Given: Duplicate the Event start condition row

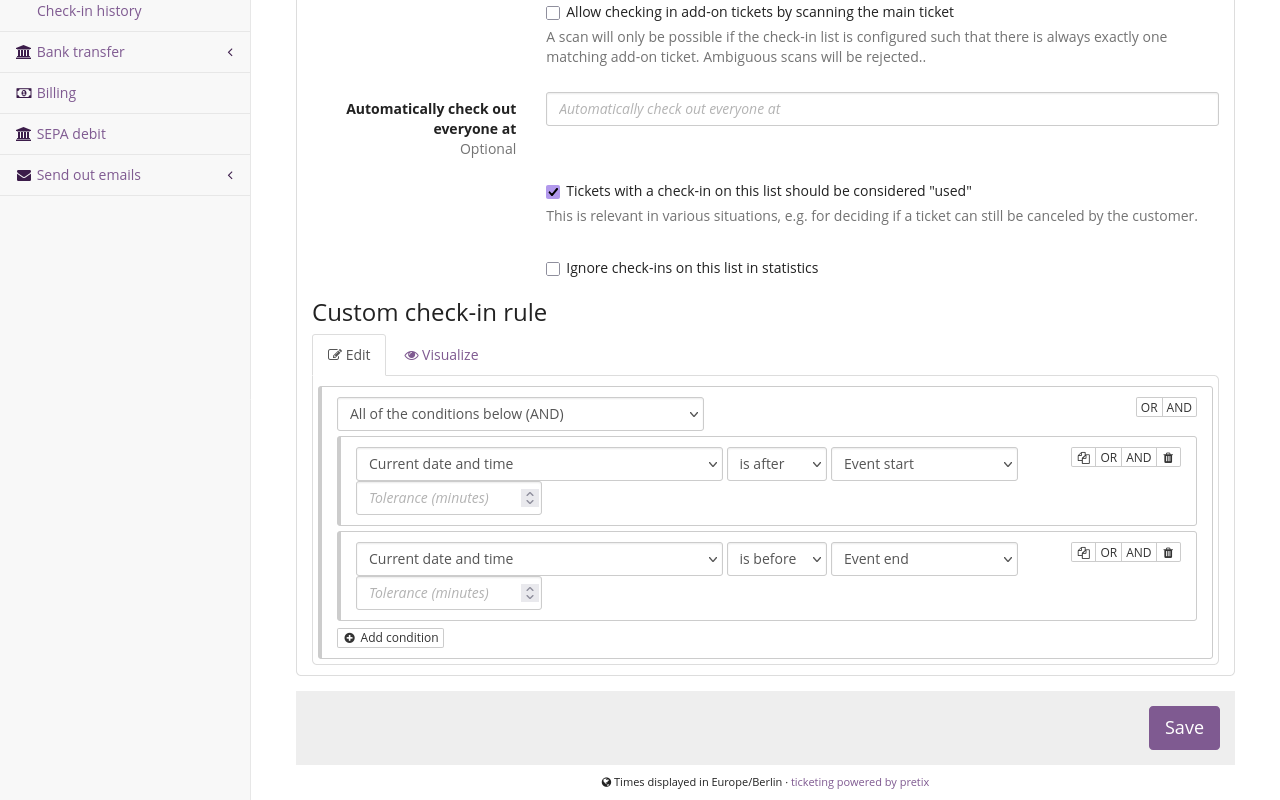Looking at the screenshot, I should 1083,457.
